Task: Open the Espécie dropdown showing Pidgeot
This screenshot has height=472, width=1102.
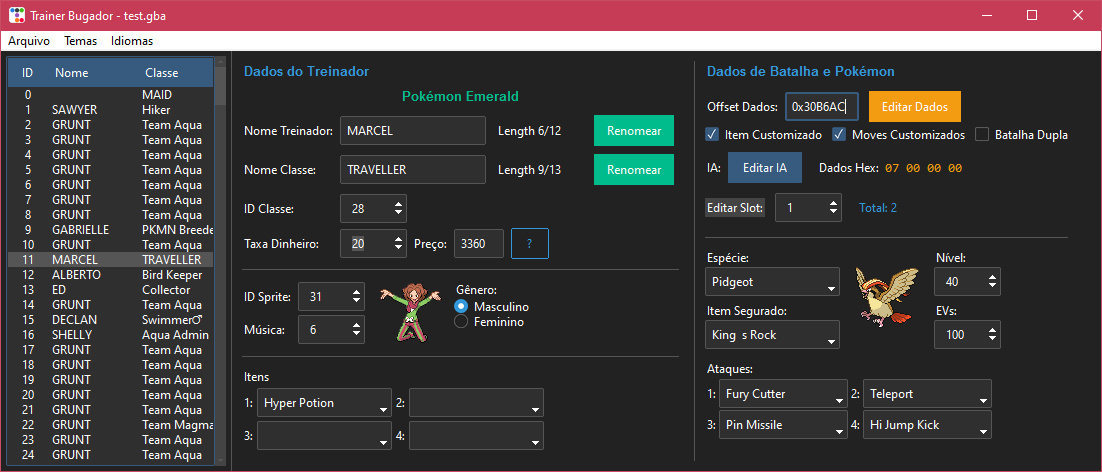Action: pos(772,283)
